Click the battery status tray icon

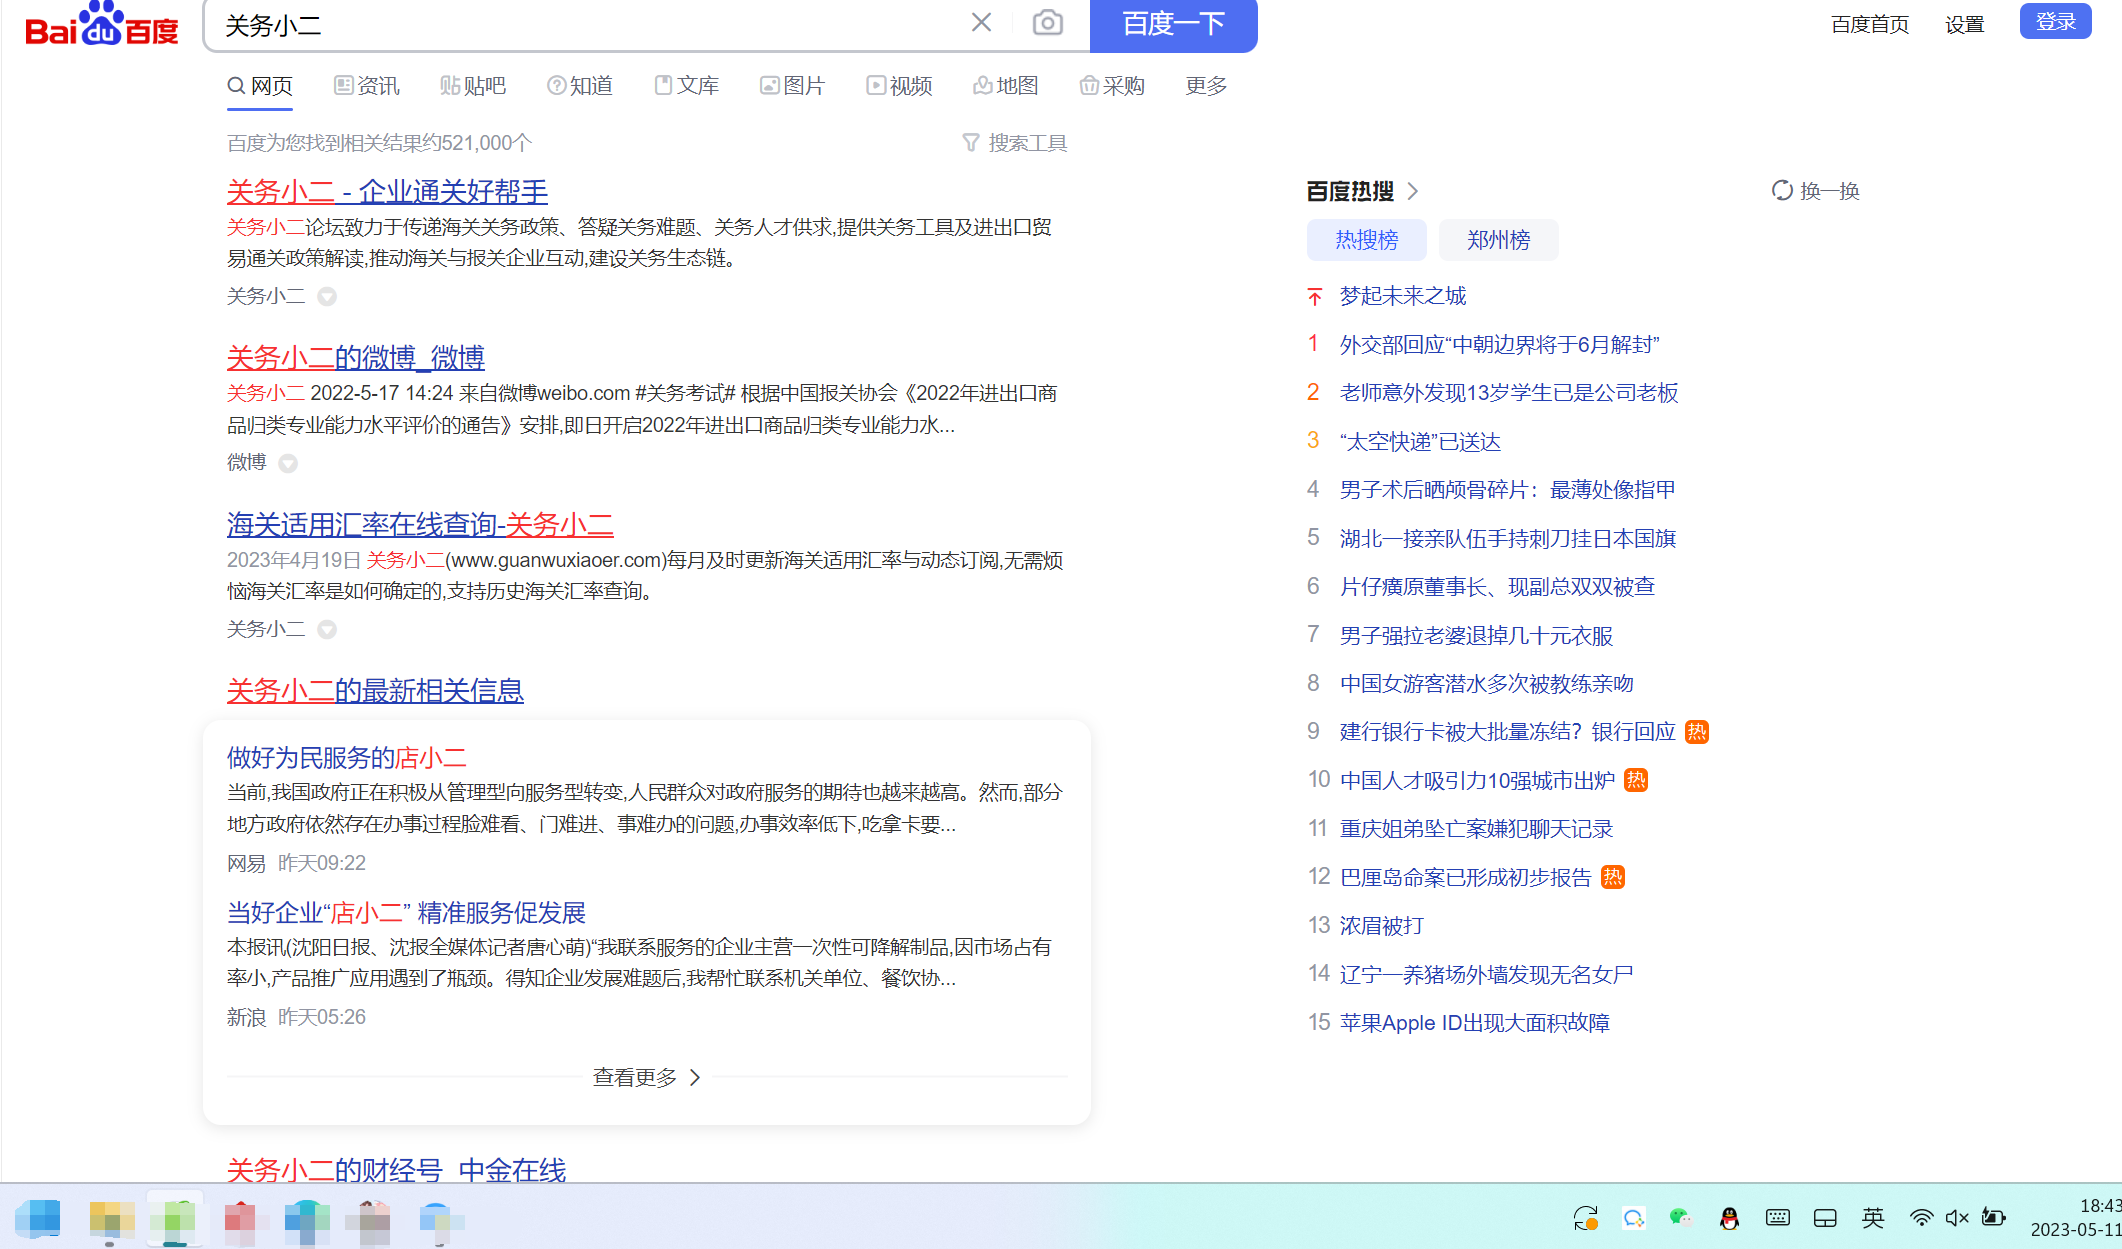pos(1994,1217)
